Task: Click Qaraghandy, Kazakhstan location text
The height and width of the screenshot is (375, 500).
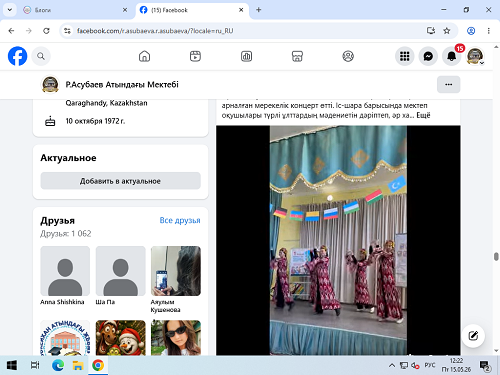Action: pyautogui.click(x=106, y=103)
